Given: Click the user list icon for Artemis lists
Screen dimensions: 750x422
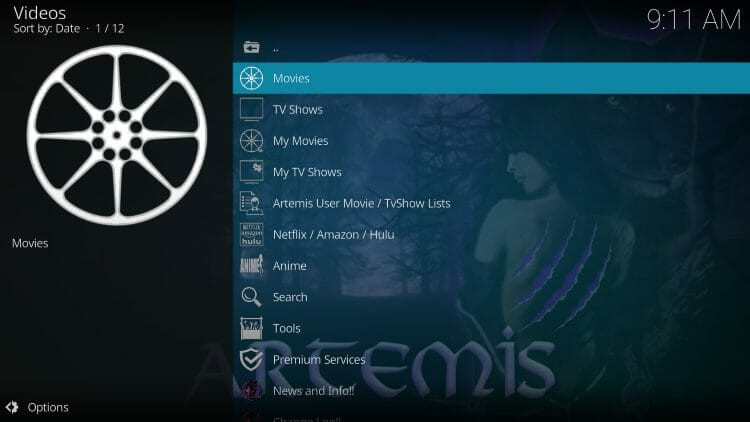Looking at the screenshot, I should click(x=251, y=203).
